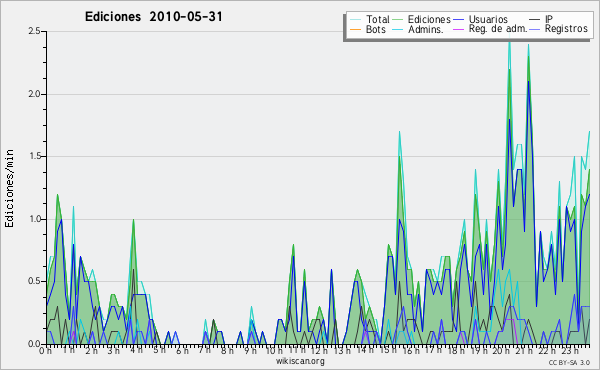This screenshot has width=600, height=370.
Task: Click the 2.0 y-axis tick label
Action: click(34, 94)
